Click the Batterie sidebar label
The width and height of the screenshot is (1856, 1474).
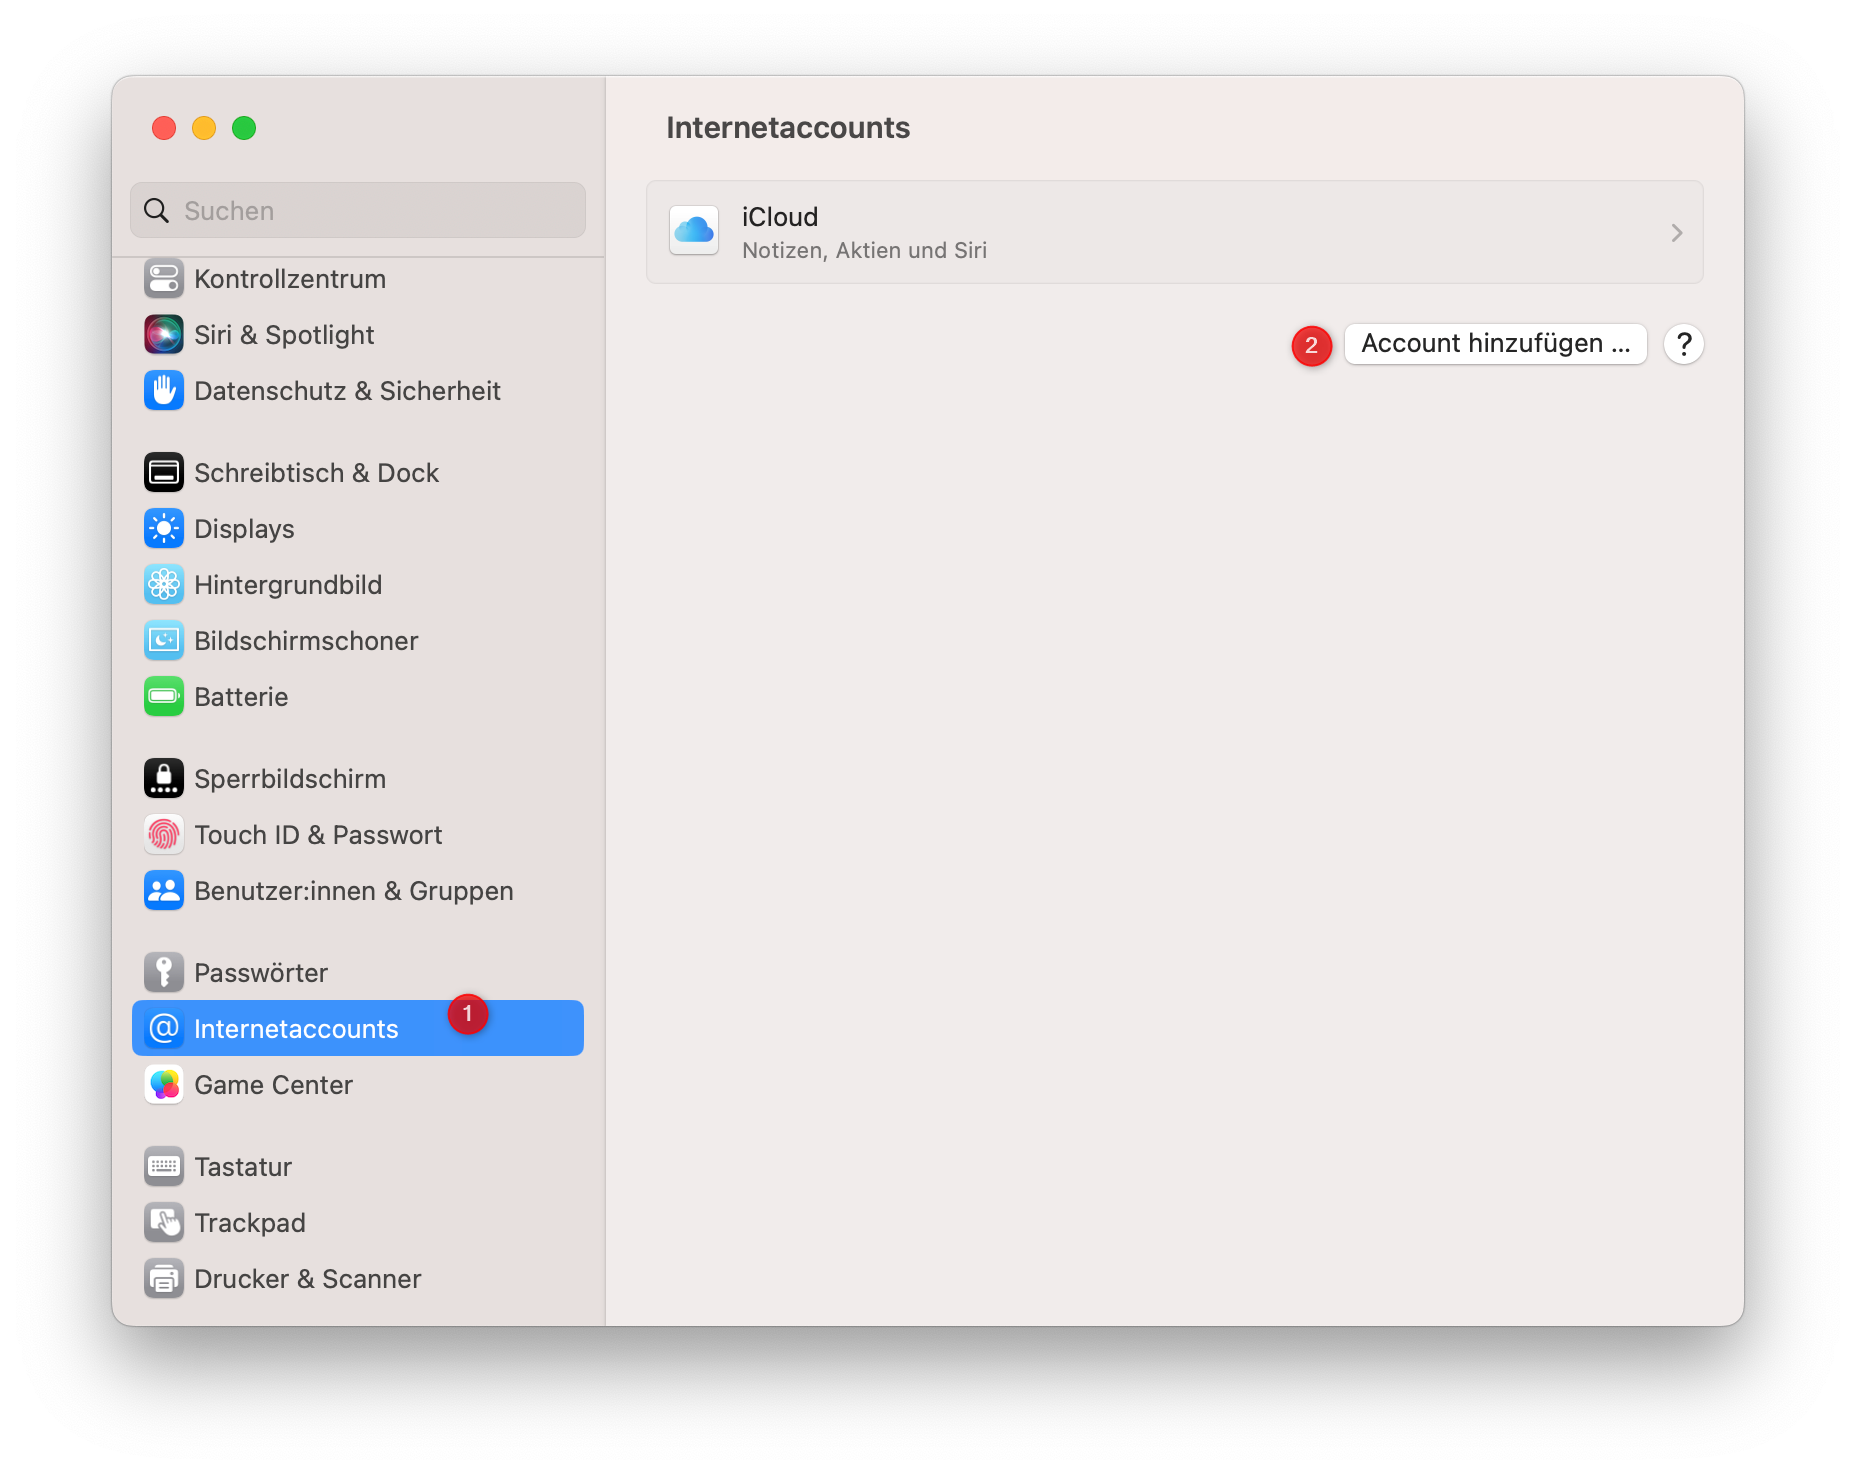(x=241, y=697)
